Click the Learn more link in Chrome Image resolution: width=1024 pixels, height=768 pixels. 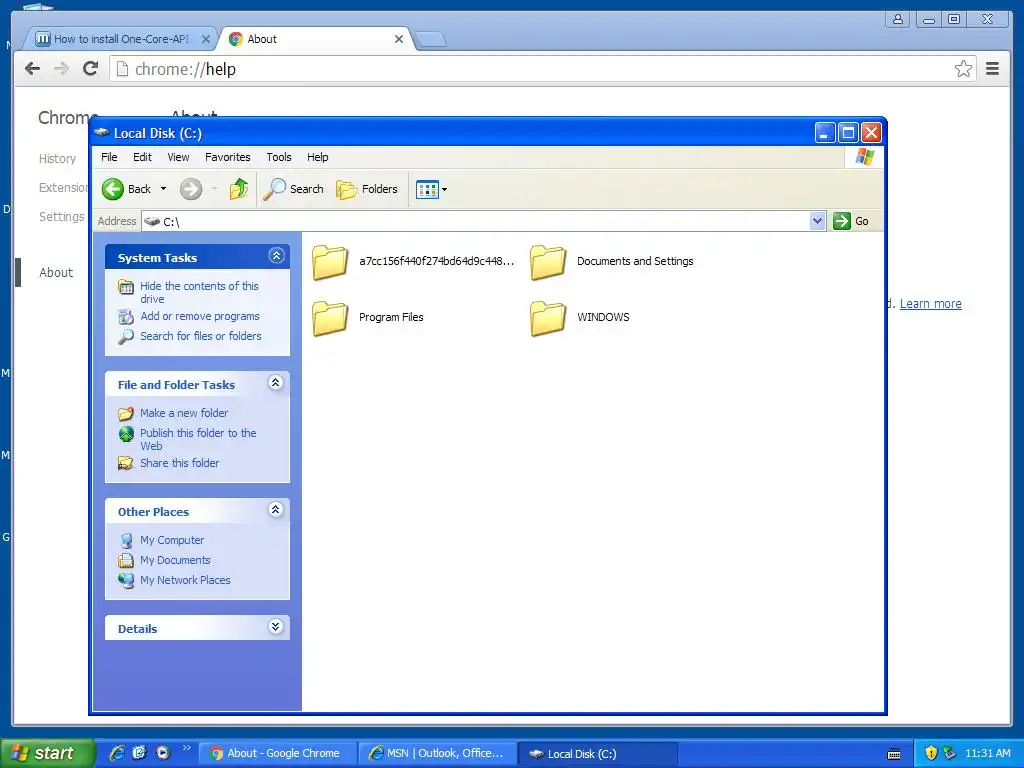(x=931, y=304)
